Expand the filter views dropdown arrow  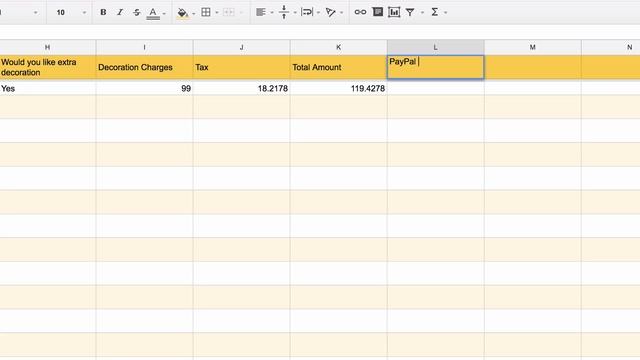point(422,13)
